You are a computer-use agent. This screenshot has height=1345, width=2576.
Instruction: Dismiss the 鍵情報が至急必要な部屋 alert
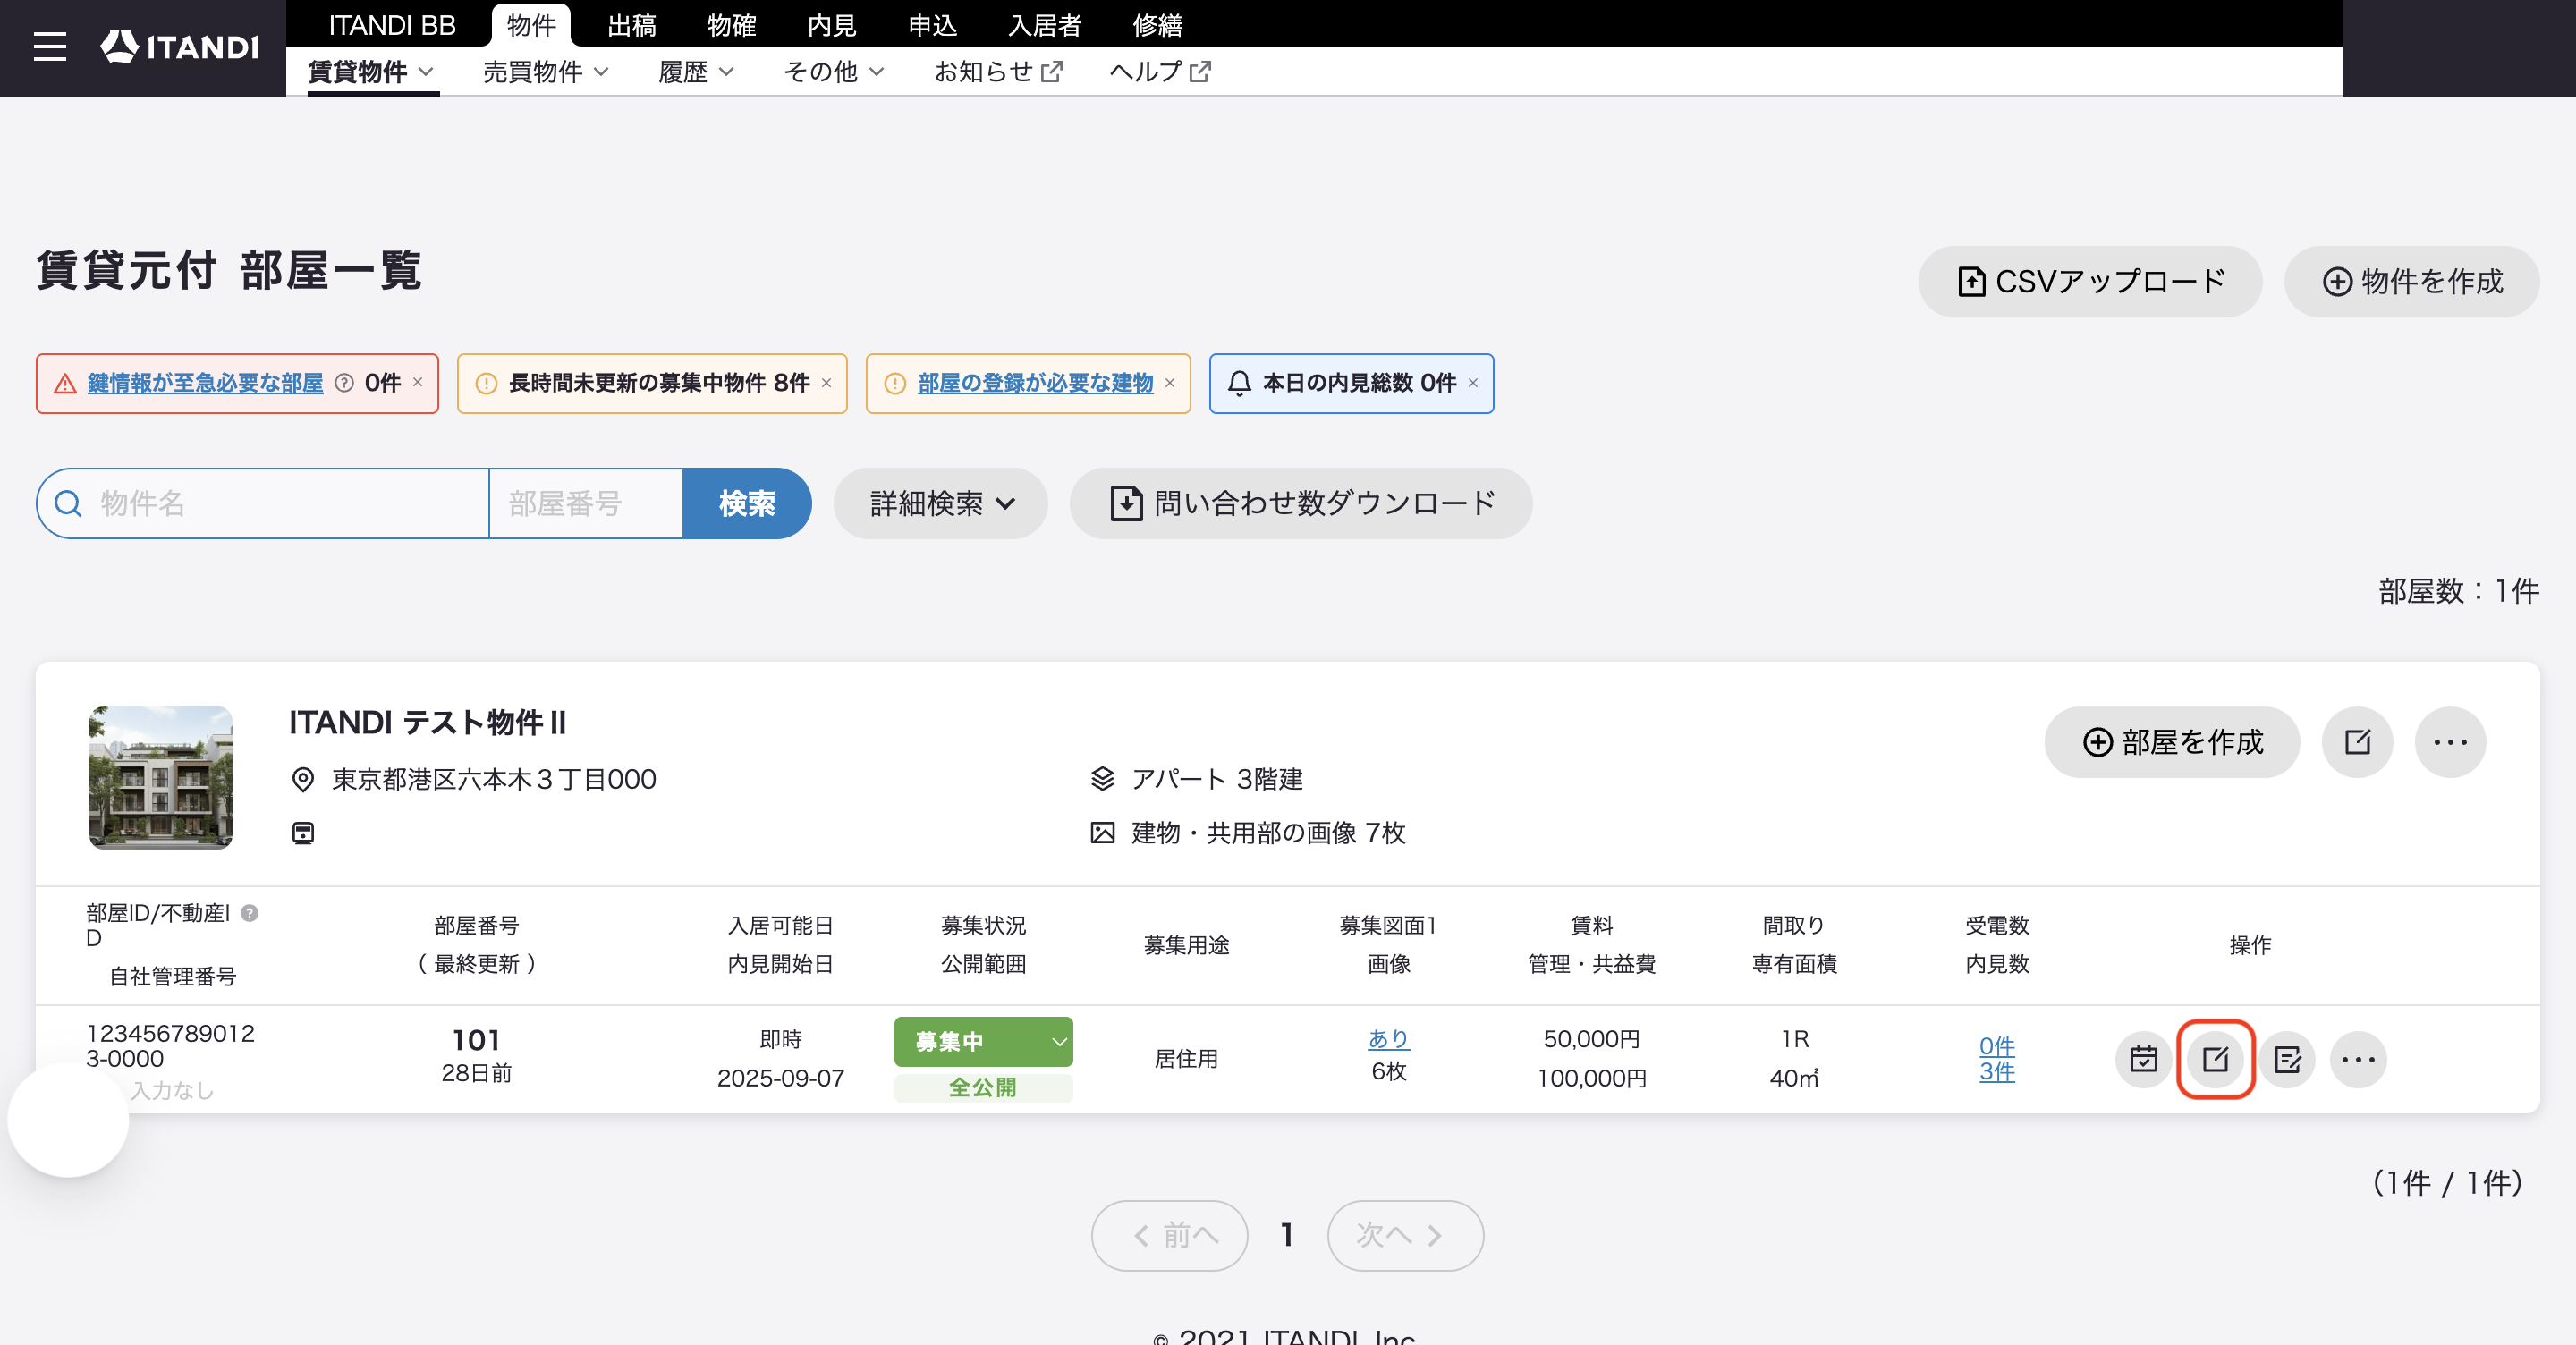coord(418,383)
